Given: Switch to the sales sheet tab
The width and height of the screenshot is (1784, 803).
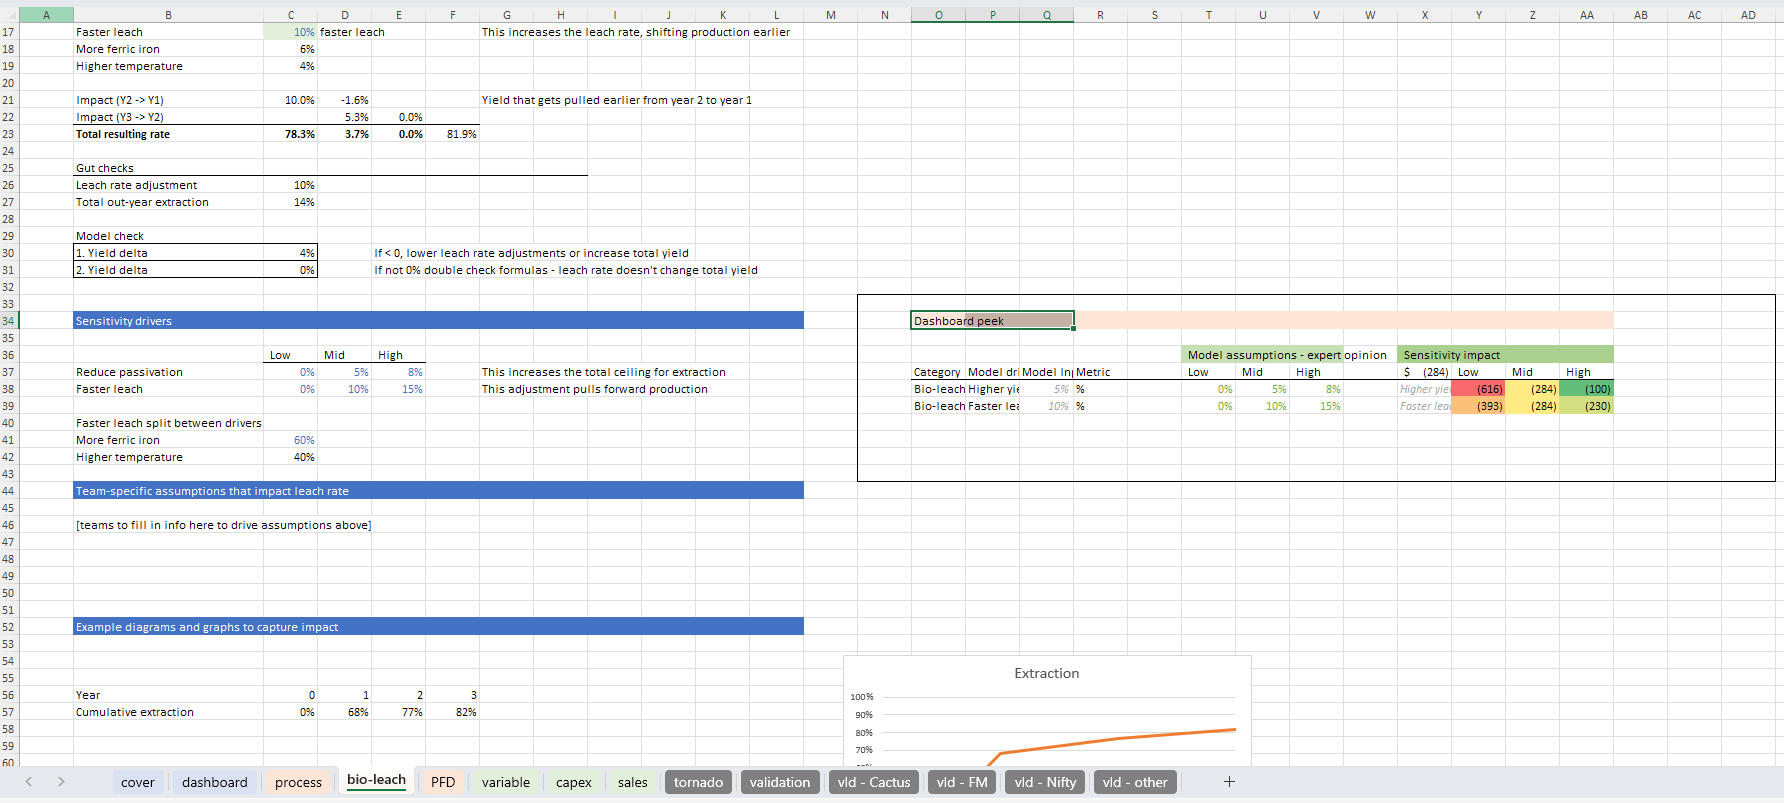Looking at the screenshot, I should tap(633, 782).
